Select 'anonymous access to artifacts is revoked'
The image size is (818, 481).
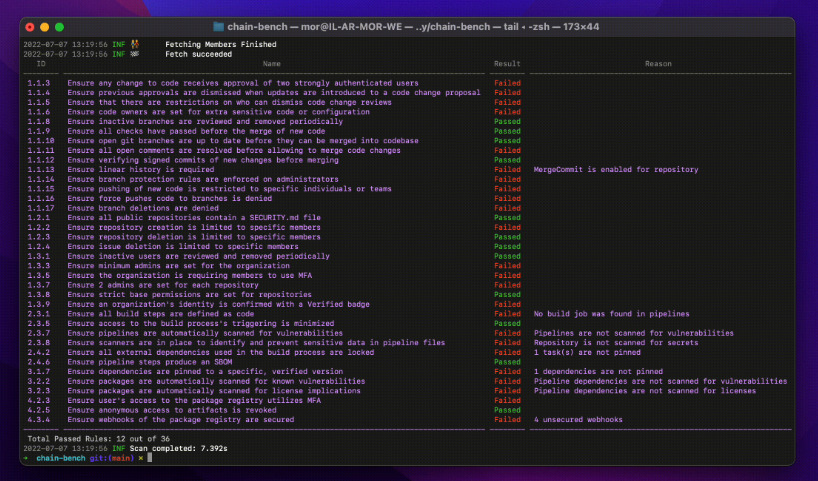(x=187, y=410)
